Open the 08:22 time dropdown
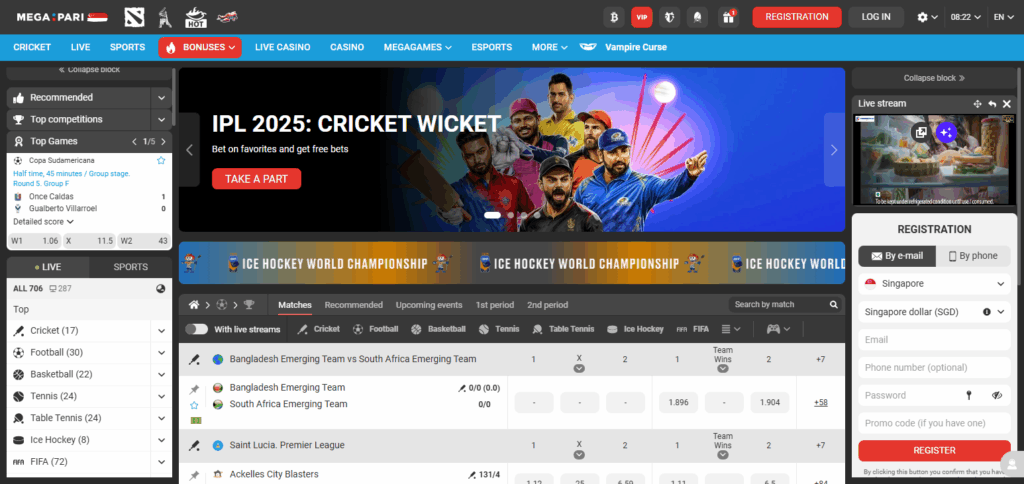Viewport: 1024px width, 484px height. pyautogui.click(x=966, y=17)
